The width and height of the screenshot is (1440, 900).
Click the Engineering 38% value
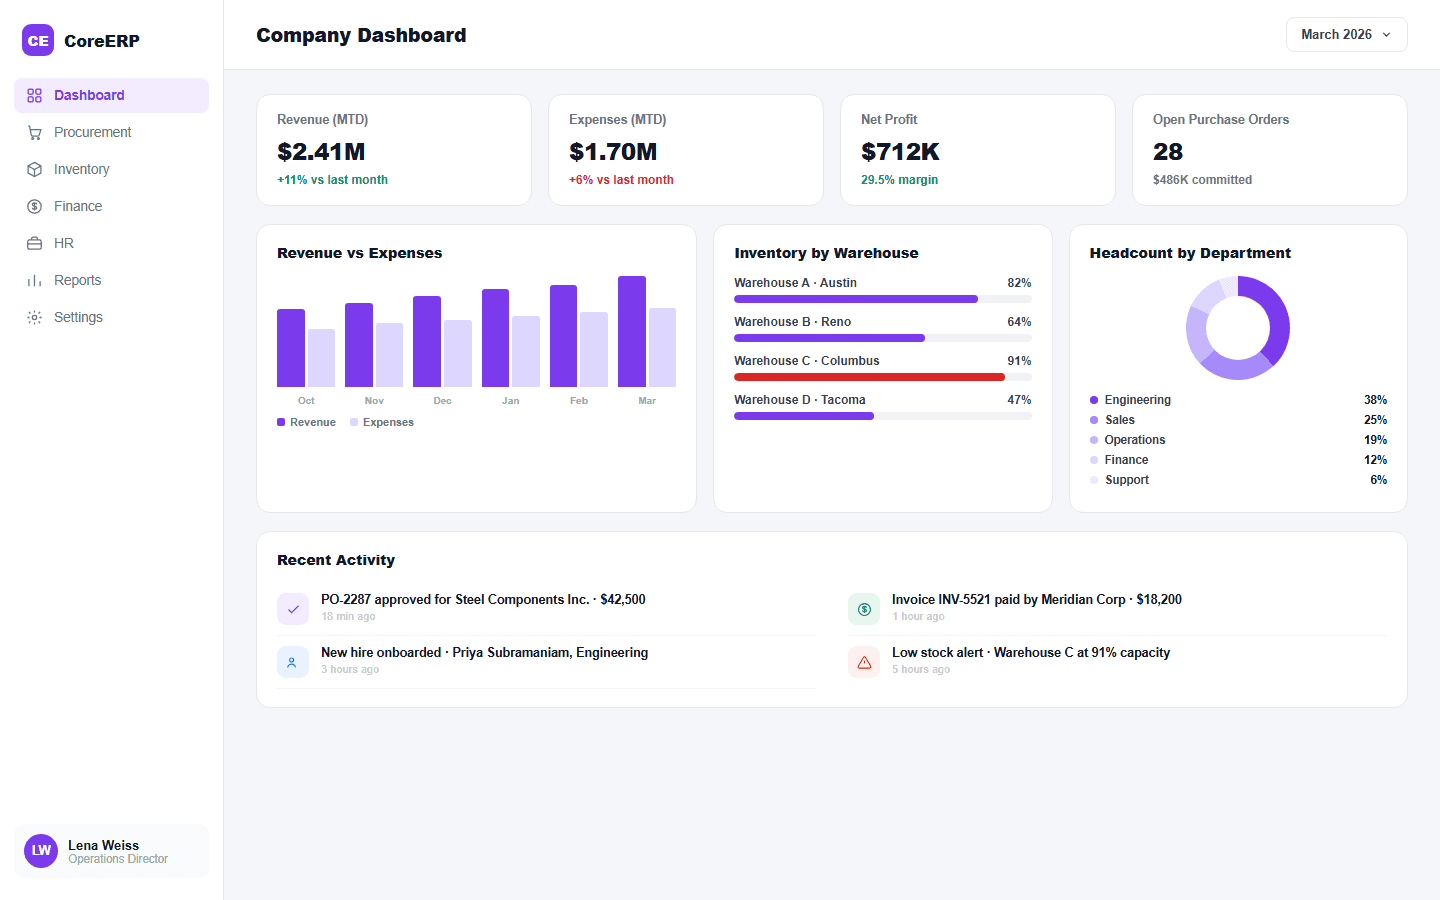1375,400
